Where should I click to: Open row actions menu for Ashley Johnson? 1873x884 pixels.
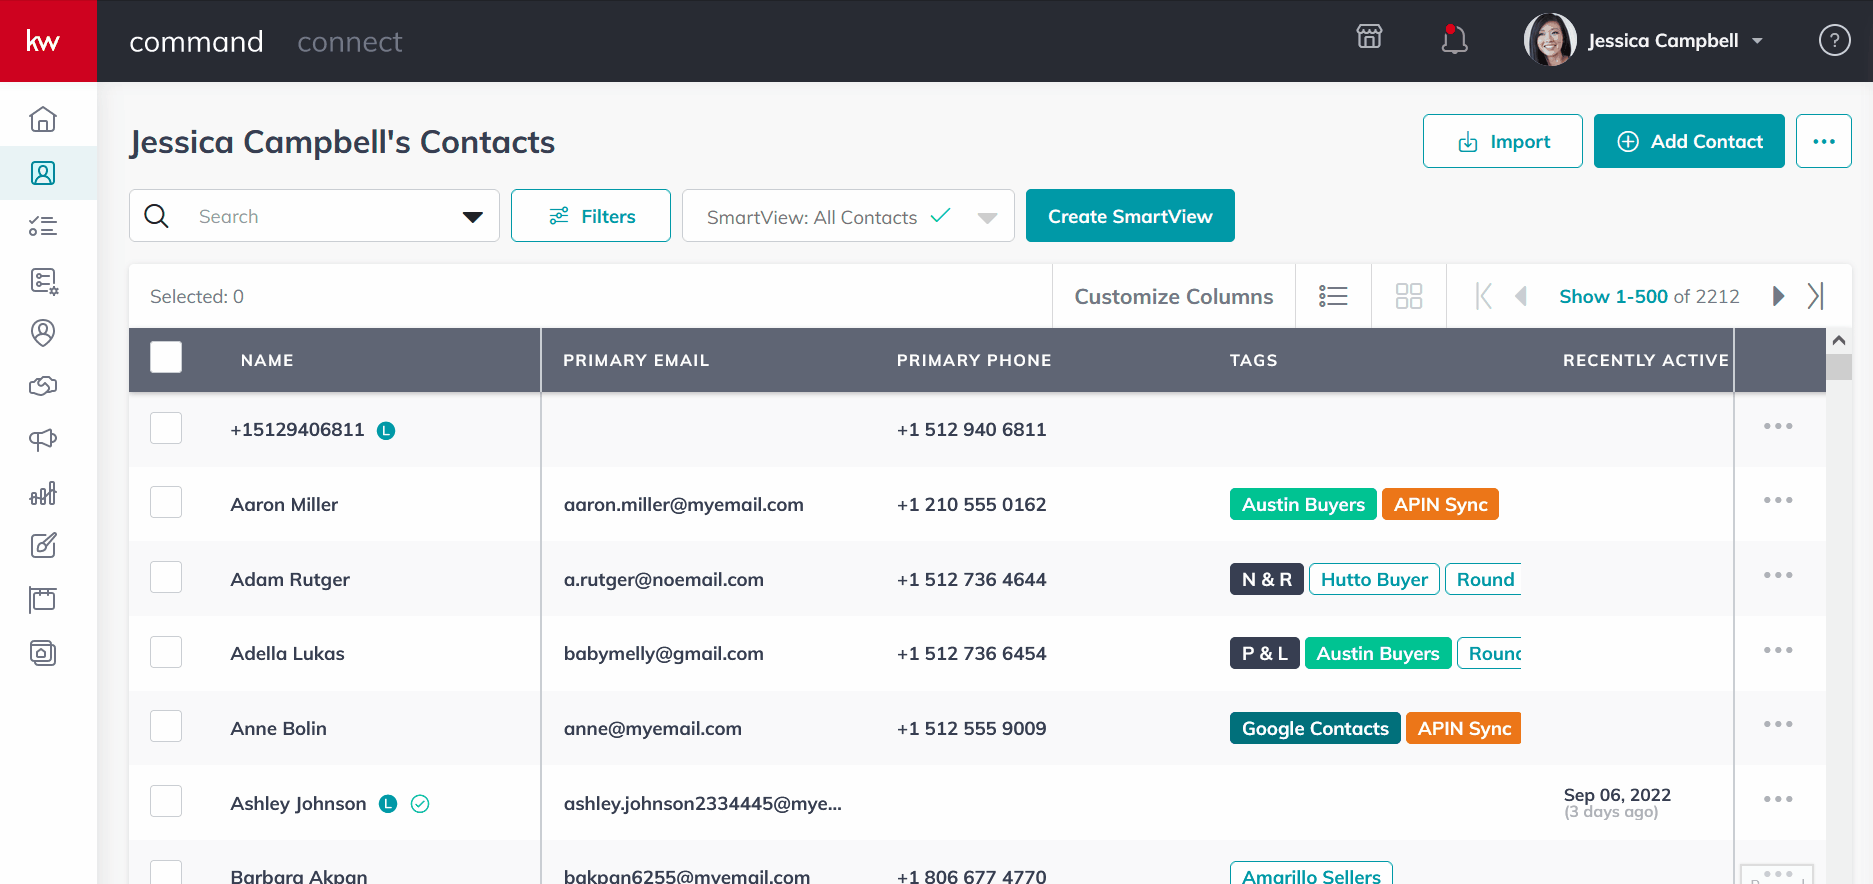pos(1778,799)
